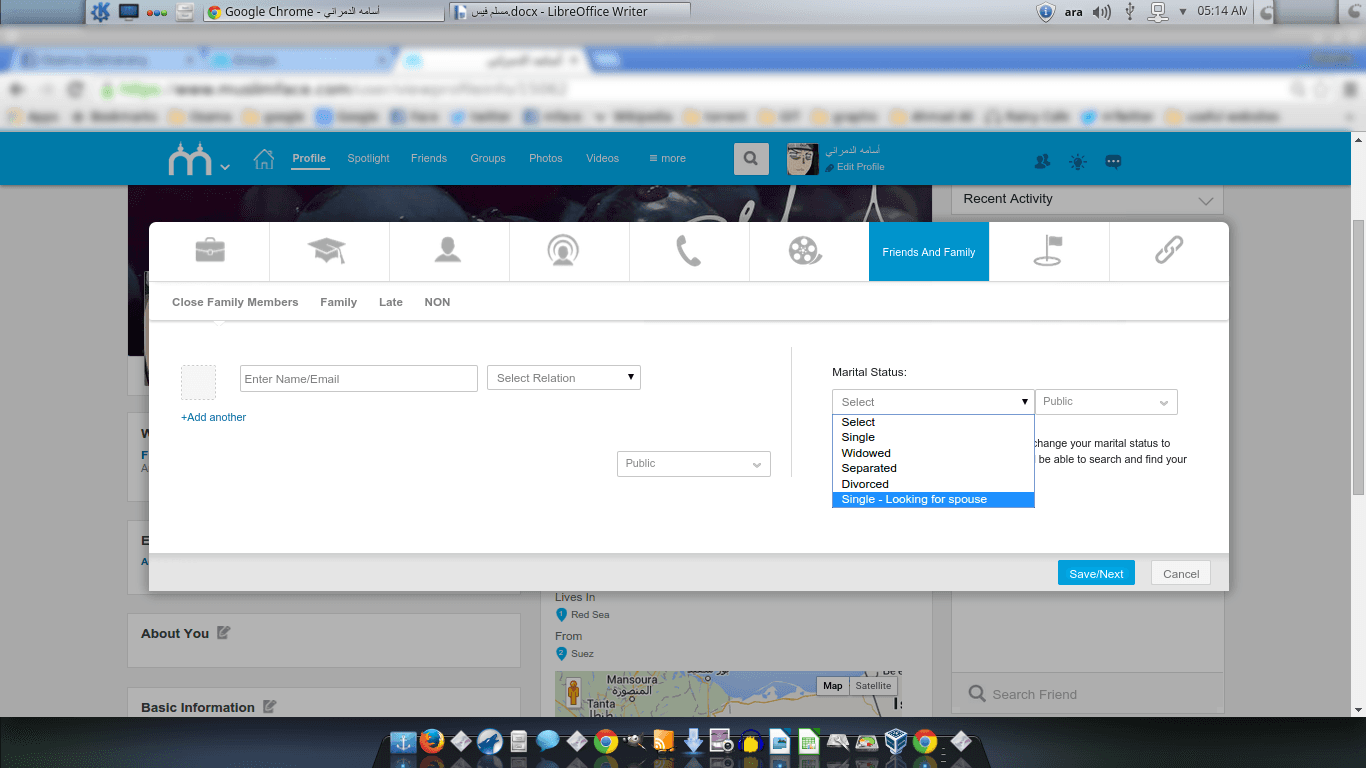Open the graduation cap education tab

[x=328, y=251]
